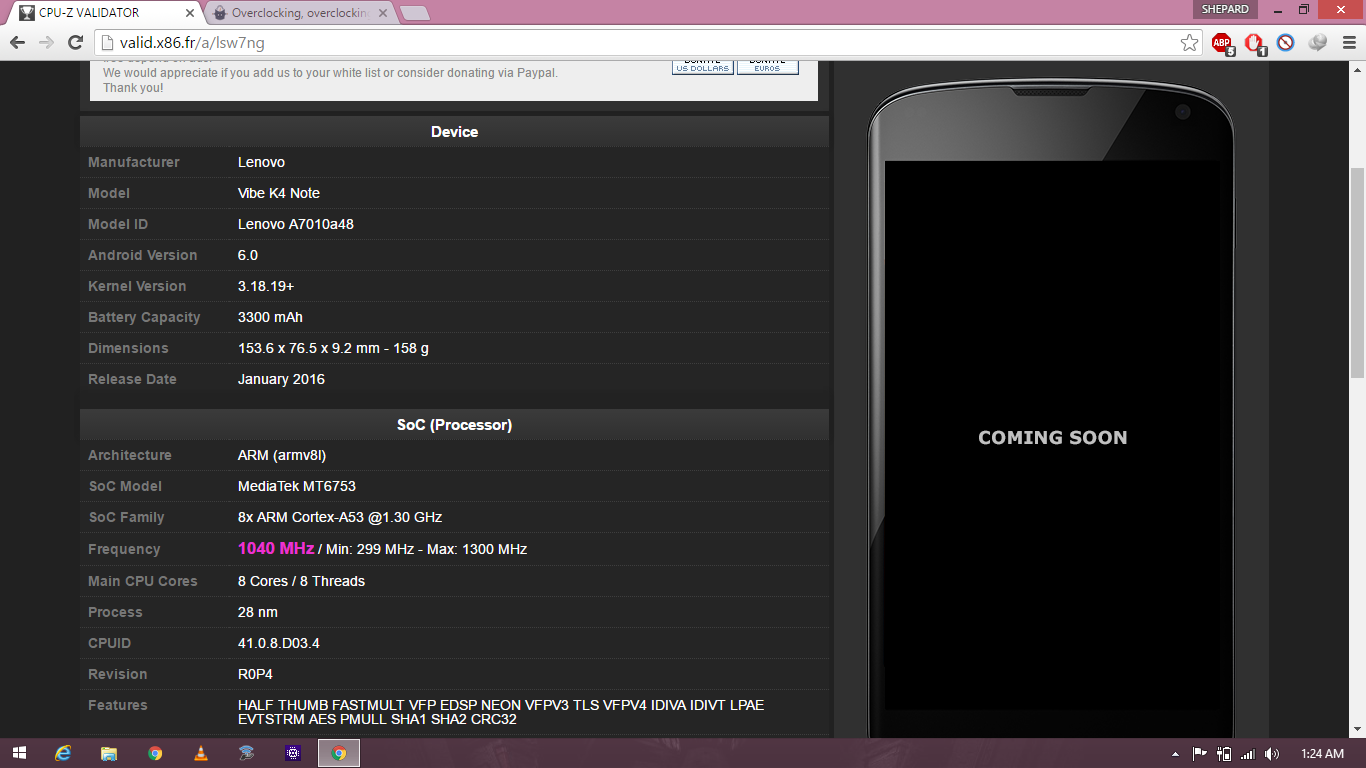Bookmark this page with the star
This screenshot has width=1366, height=768.
(1189, 43)
